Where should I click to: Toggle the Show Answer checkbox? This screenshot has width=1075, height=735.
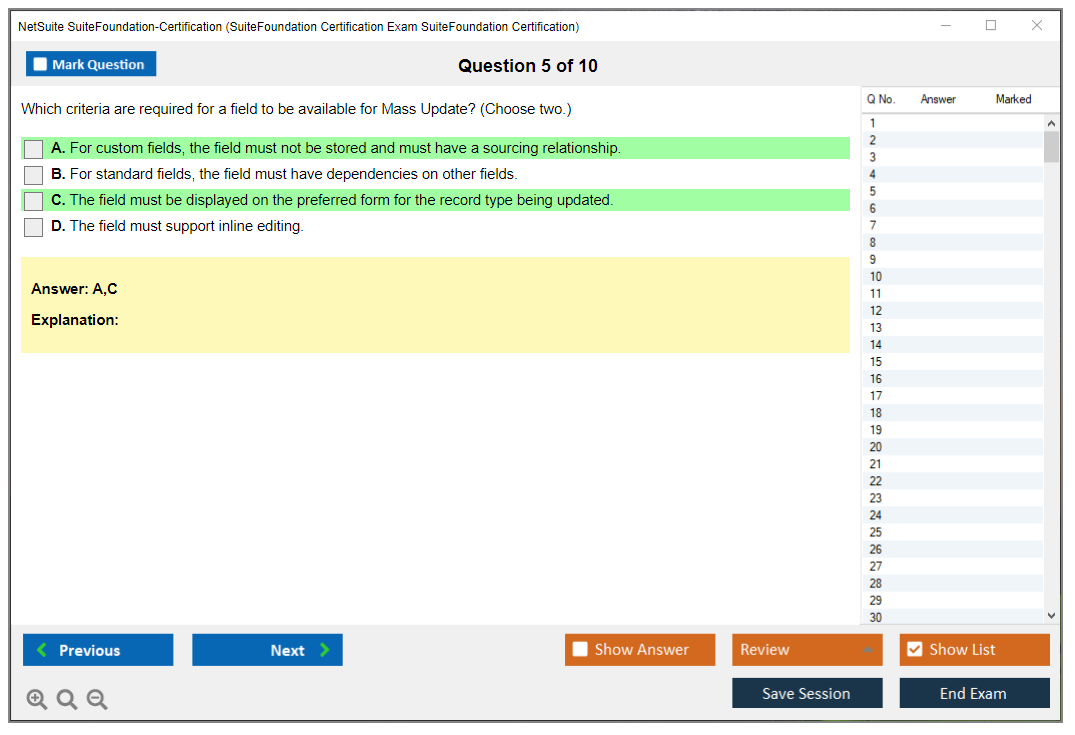point(580,649)
